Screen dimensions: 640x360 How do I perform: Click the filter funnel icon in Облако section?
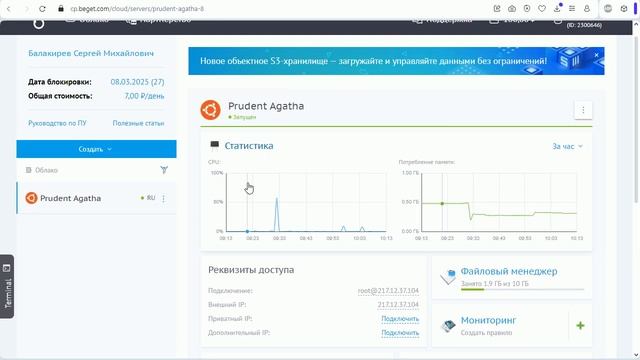click(164, 170)
